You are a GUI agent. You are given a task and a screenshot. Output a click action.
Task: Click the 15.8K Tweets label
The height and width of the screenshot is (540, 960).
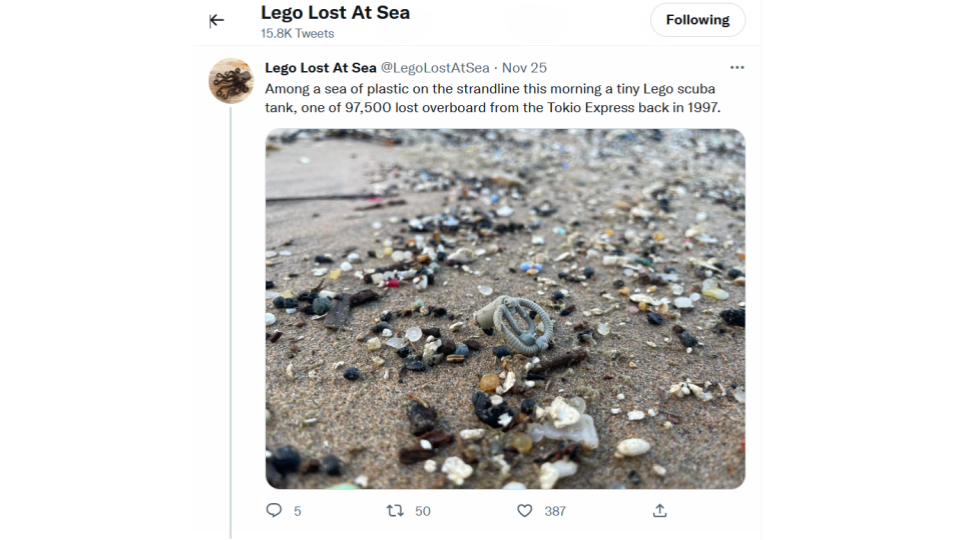tap(297, 34)
